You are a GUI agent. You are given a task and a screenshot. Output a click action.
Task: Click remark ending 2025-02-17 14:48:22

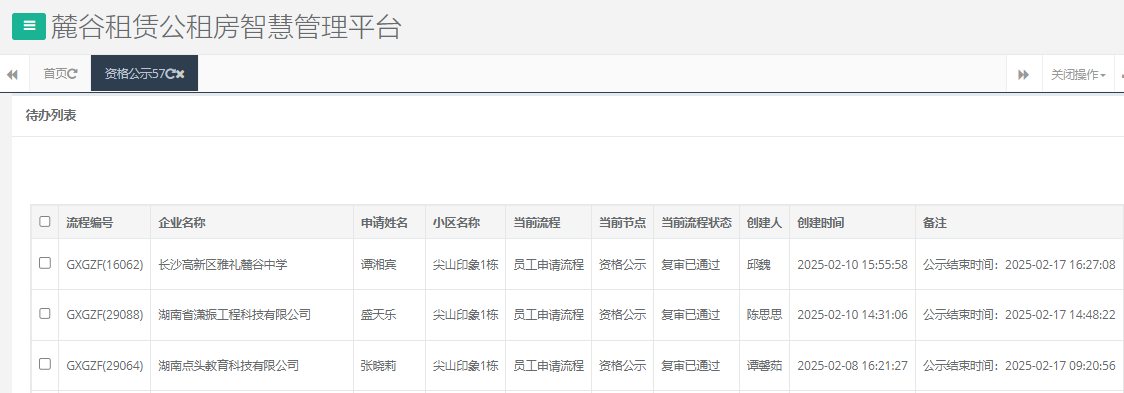coord(1019,315)
